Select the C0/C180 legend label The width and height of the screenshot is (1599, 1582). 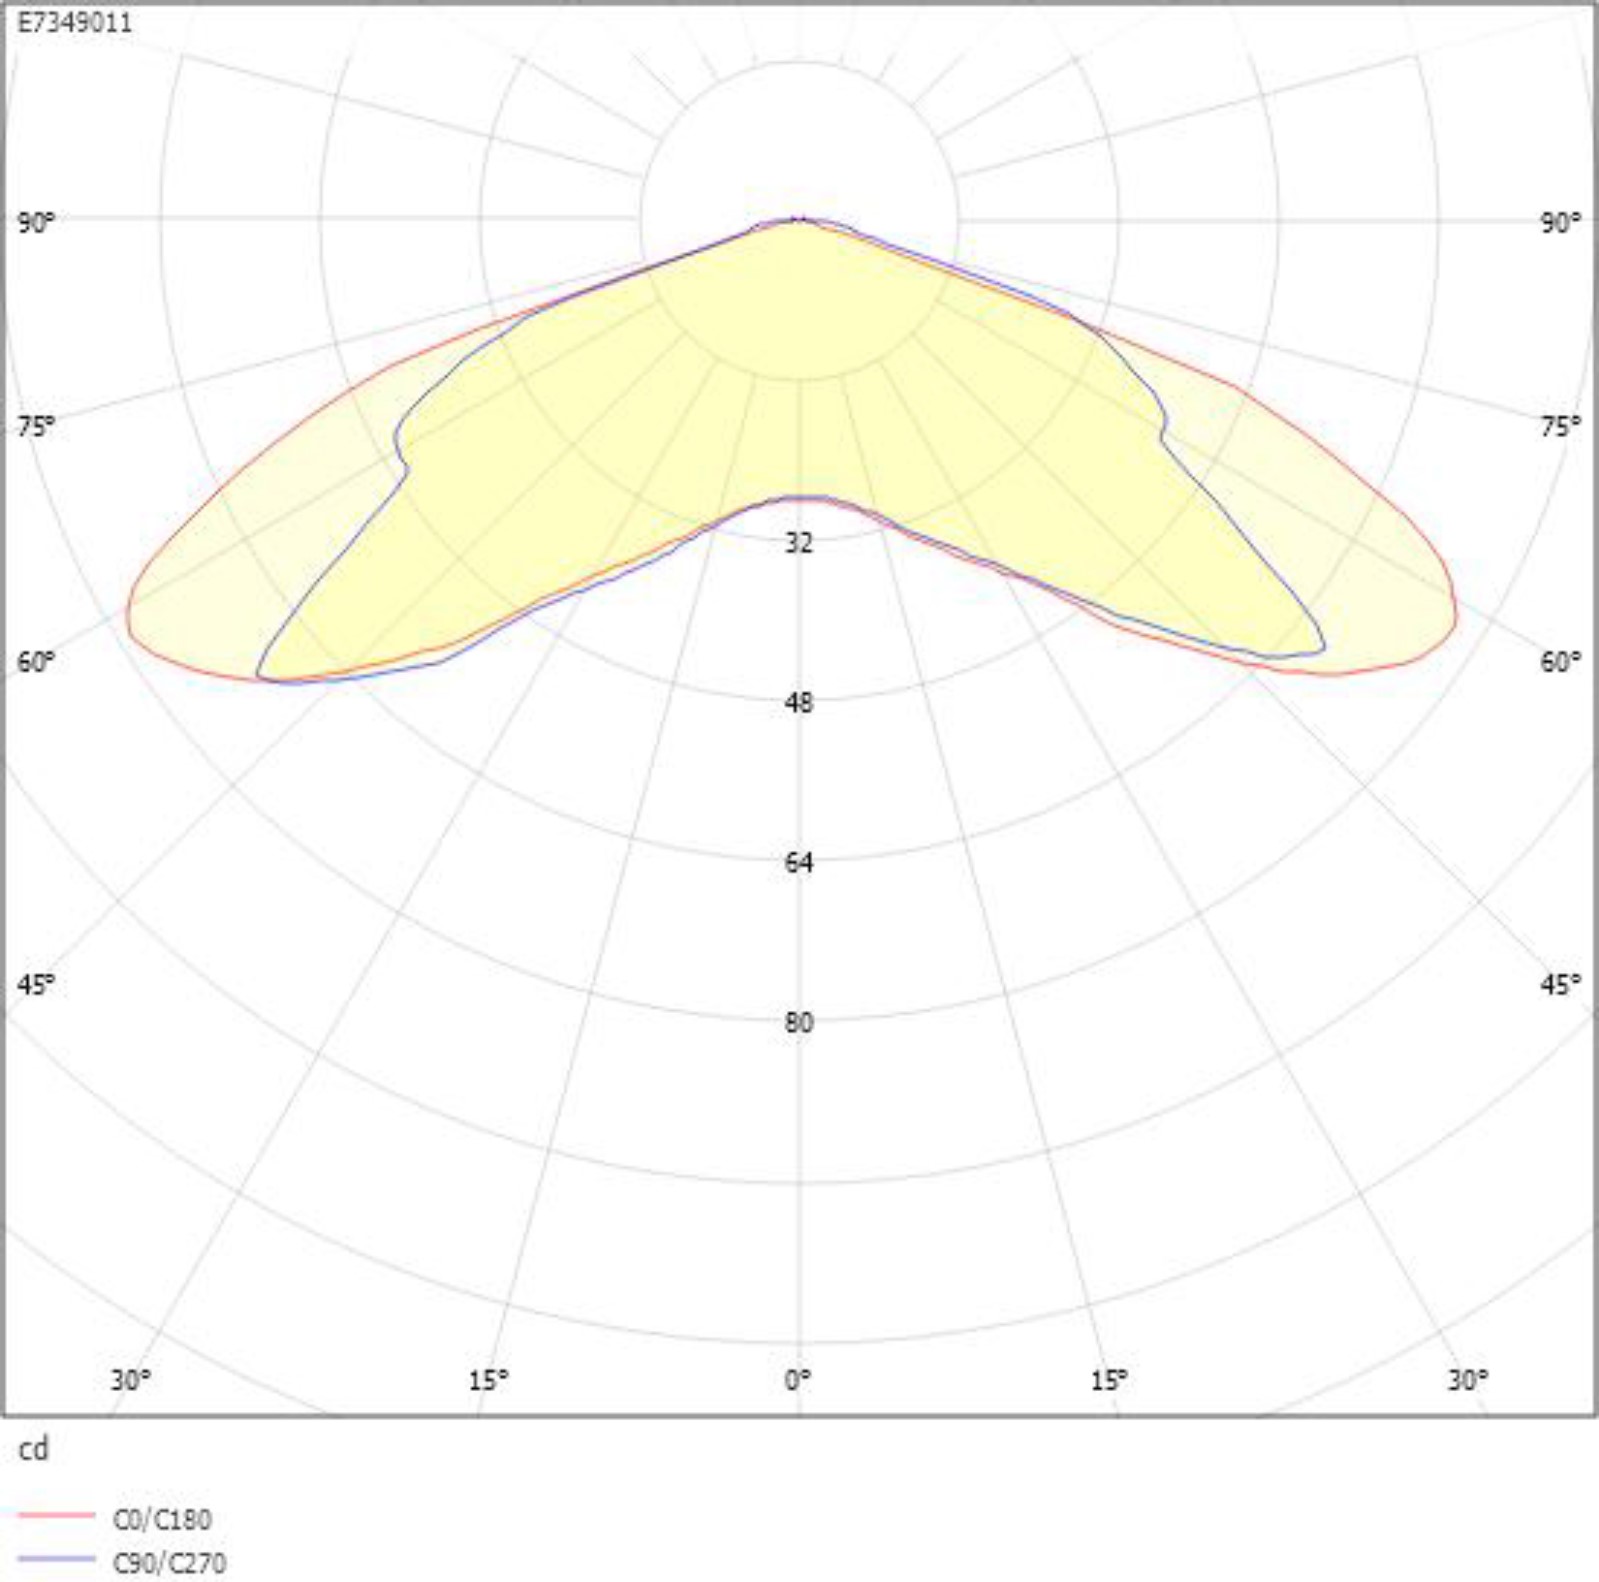pyautogui.click(x=162, y=1520)
